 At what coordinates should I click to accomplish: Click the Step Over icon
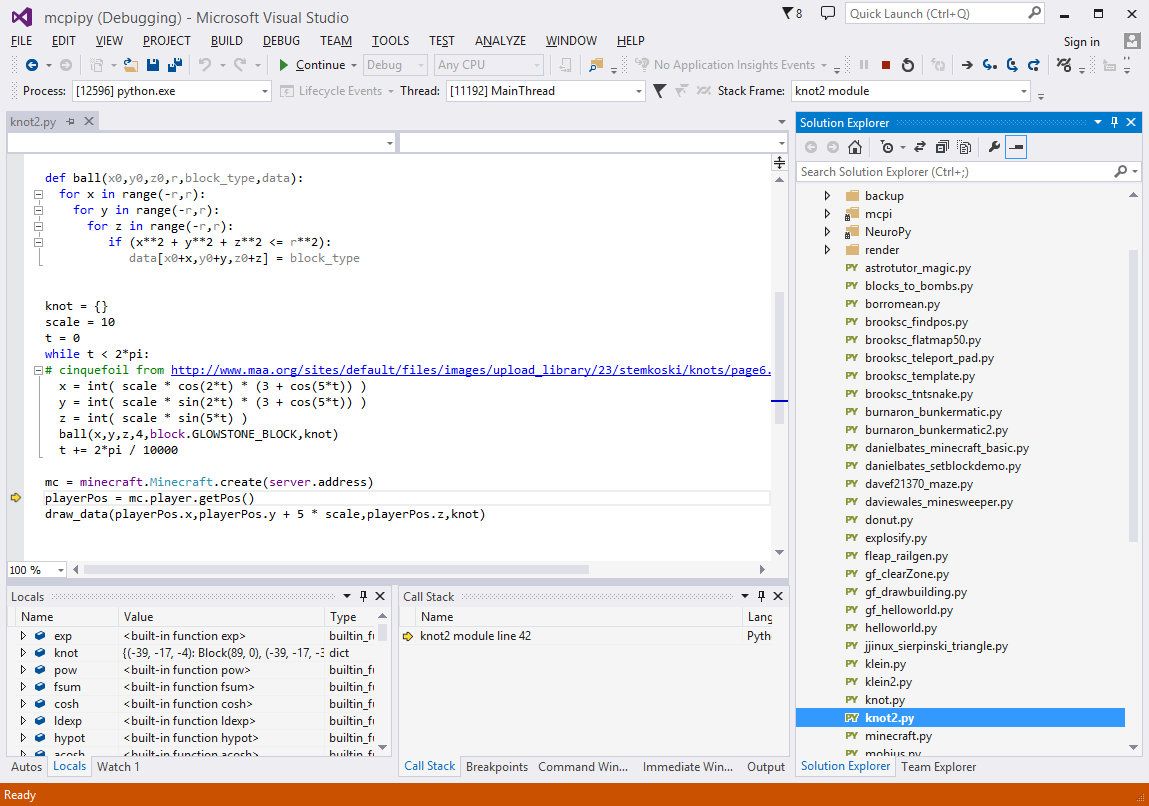coord(1013,64)
